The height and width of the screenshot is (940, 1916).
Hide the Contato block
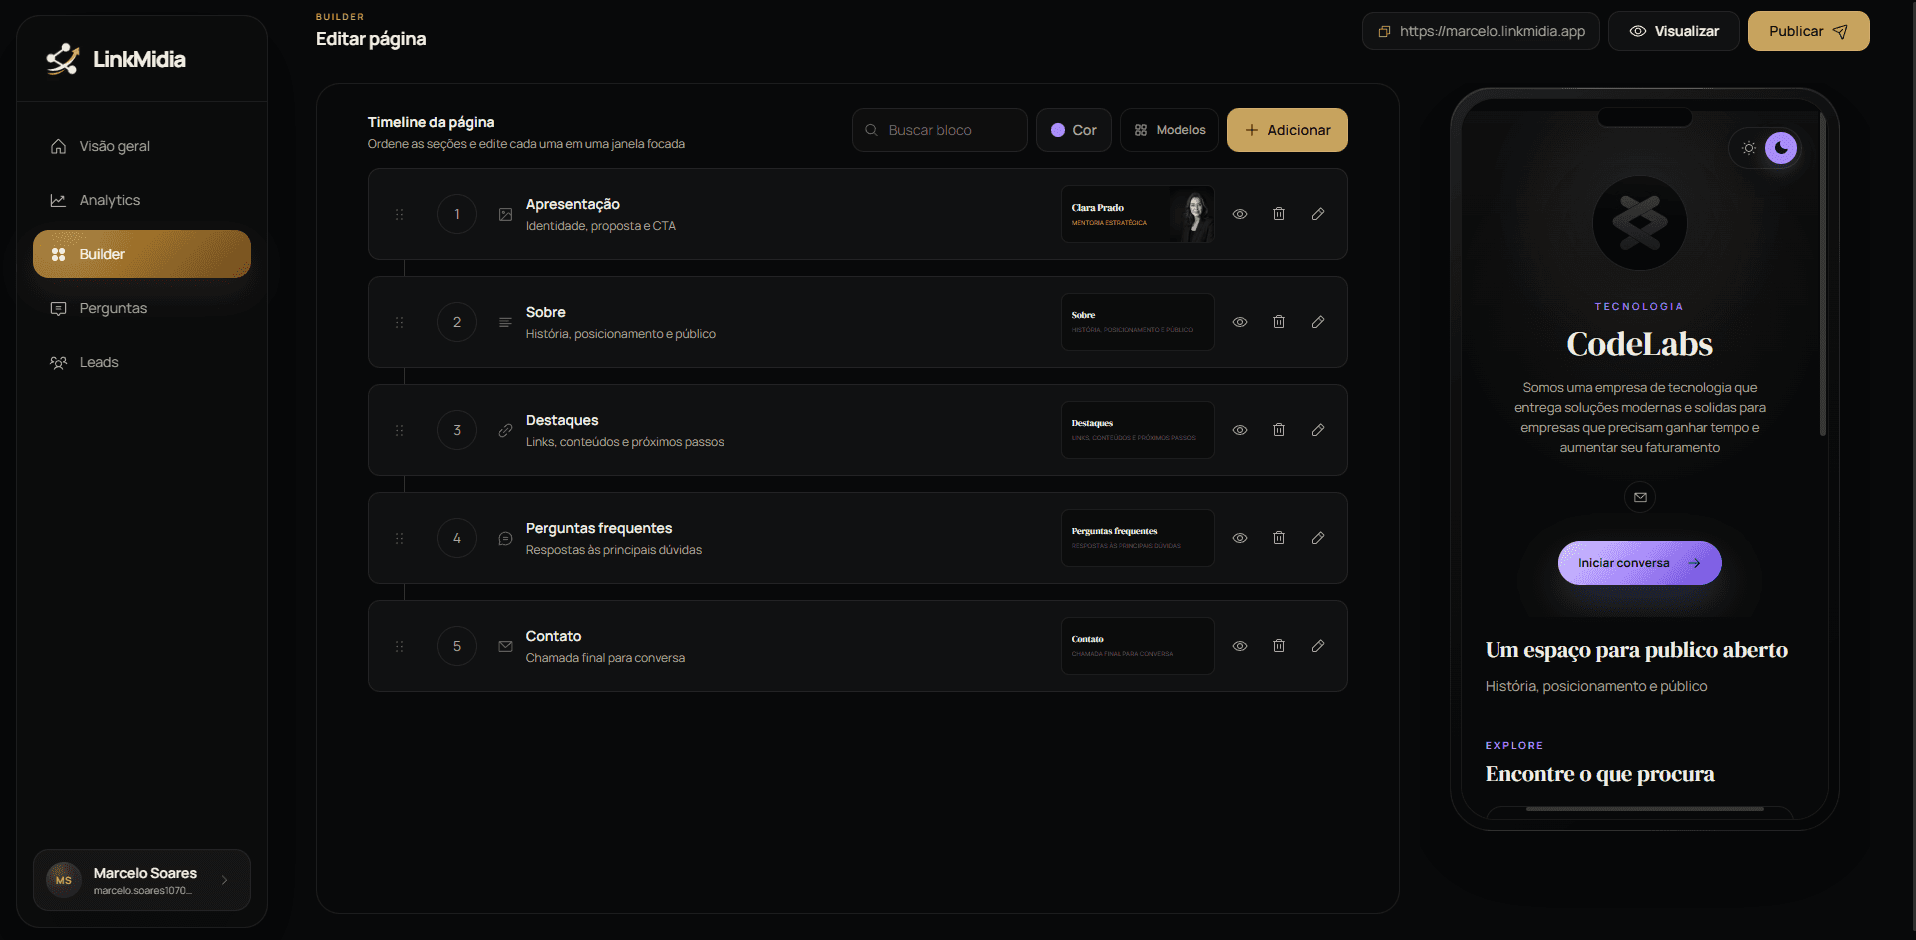tap(1240, 646)
